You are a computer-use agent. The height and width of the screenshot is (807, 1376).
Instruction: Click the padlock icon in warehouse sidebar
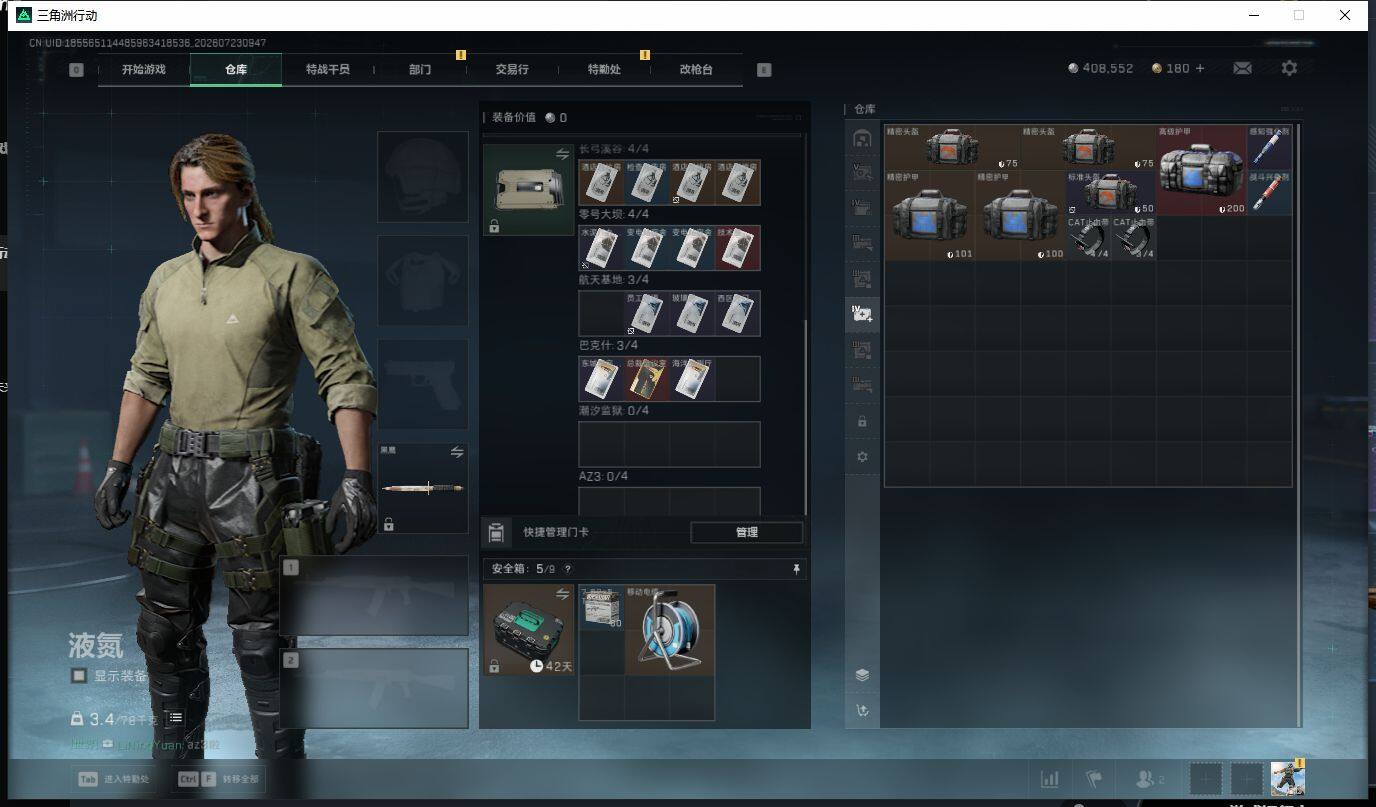point(862,421)
